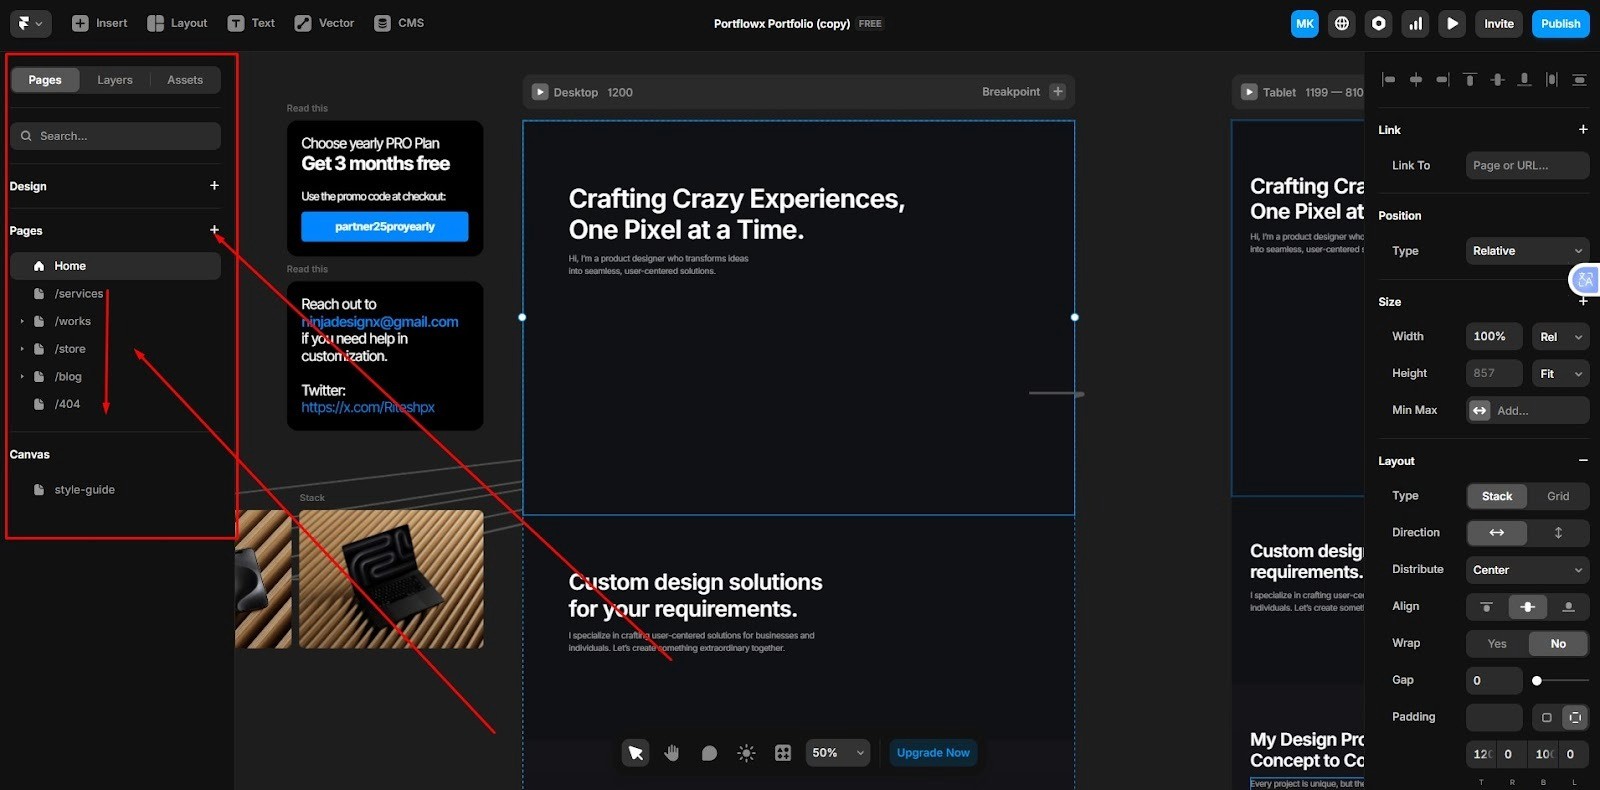Align horizontal centers icon
The image size is (1600, 790).
click(1415, 79)
